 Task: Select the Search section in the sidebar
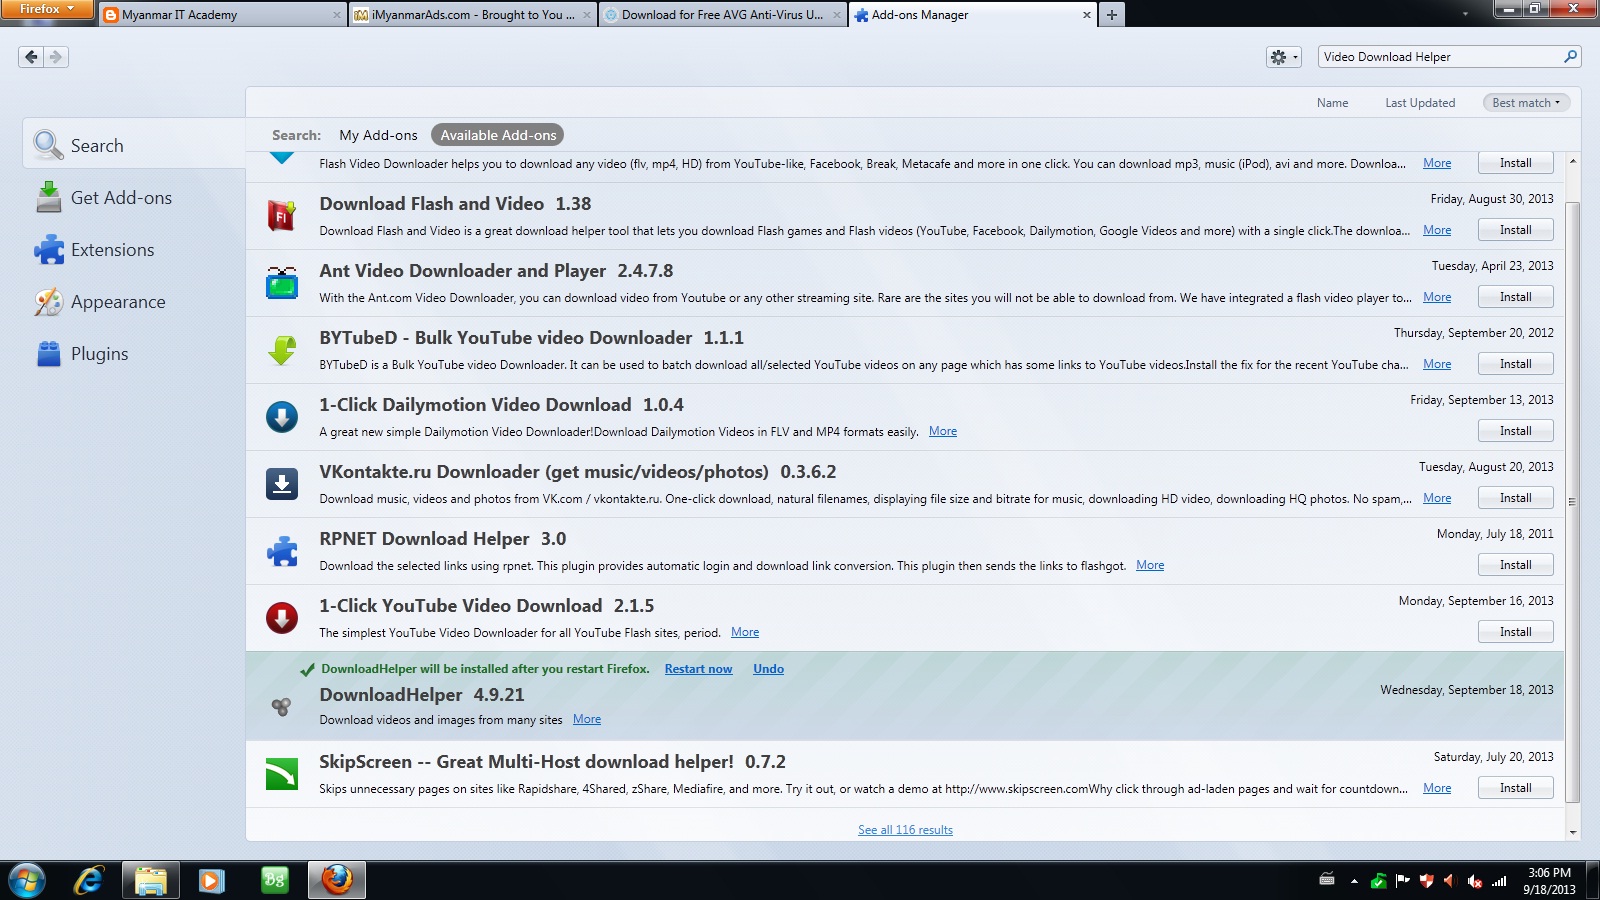coord(97,144)
